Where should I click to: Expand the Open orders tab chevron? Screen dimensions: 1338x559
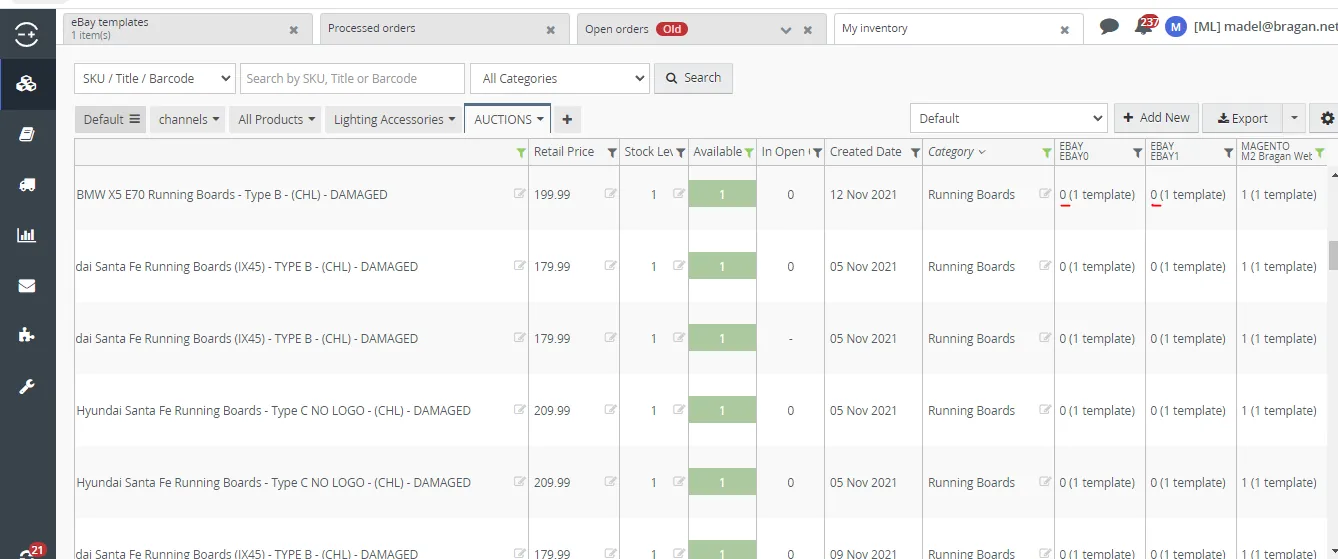pyautogui.click(x=787, y=30)
